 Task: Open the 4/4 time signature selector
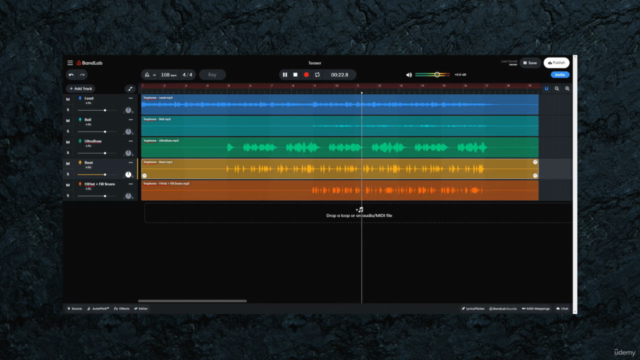pyautogui.click(x=187, y=75)
